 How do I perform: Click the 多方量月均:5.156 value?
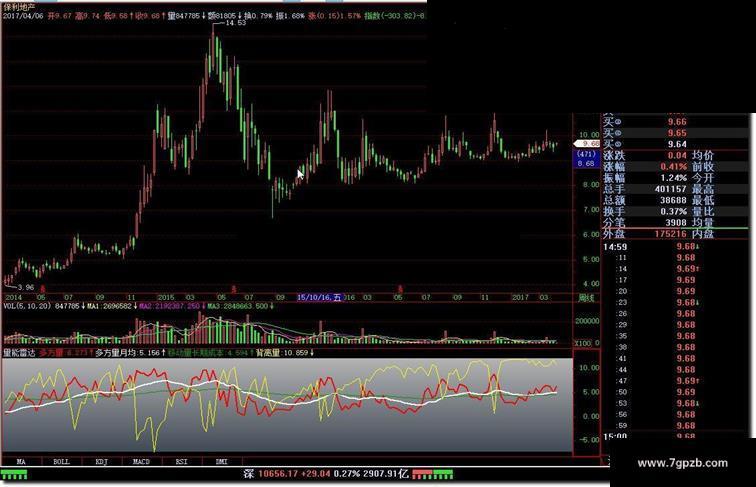point(131,353)
